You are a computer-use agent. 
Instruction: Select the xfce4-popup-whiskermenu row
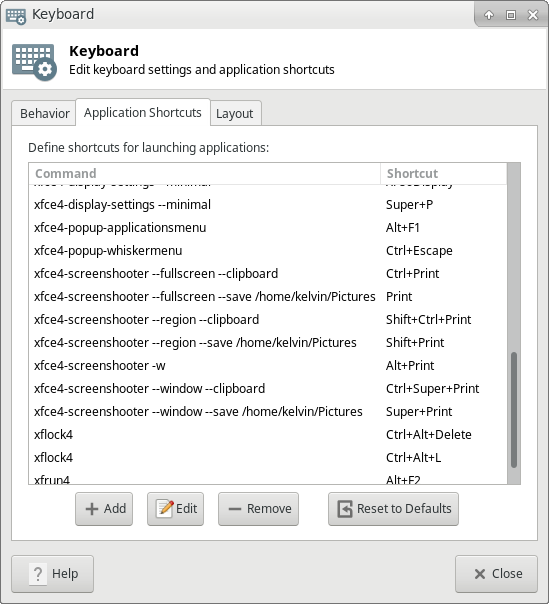[x=268, y=251]
